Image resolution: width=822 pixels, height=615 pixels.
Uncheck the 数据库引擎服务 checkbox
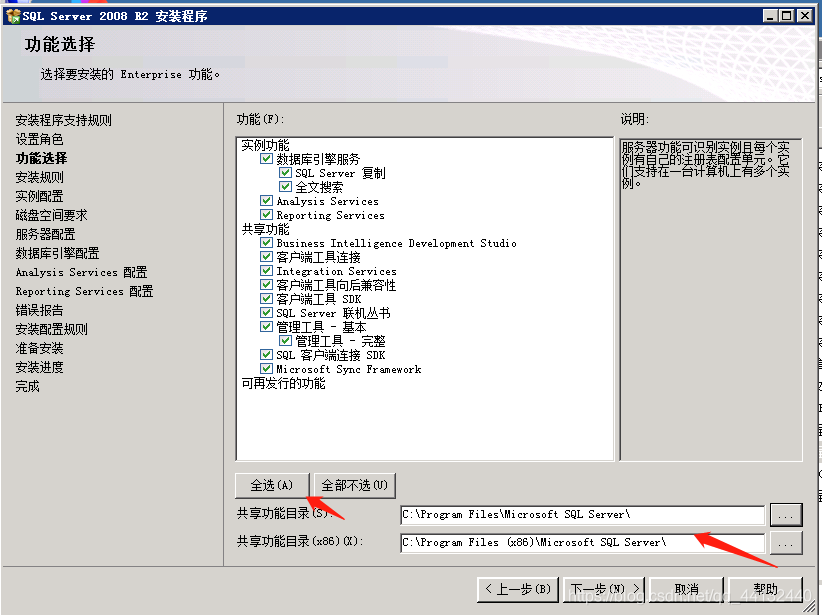click(x=266, y=158)
